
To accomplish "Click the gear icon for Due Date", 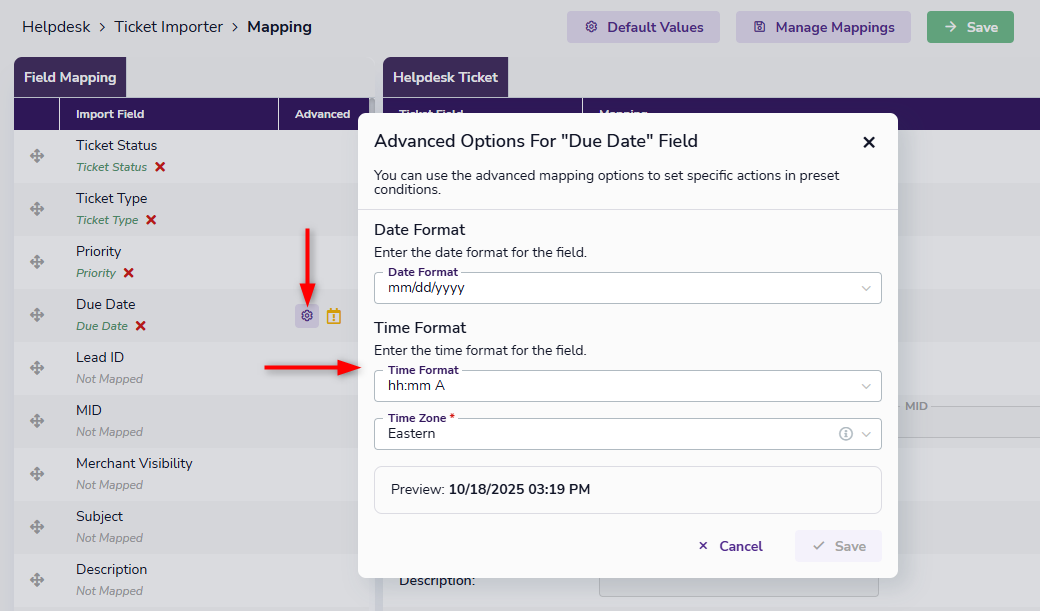I will pos(307,316).
